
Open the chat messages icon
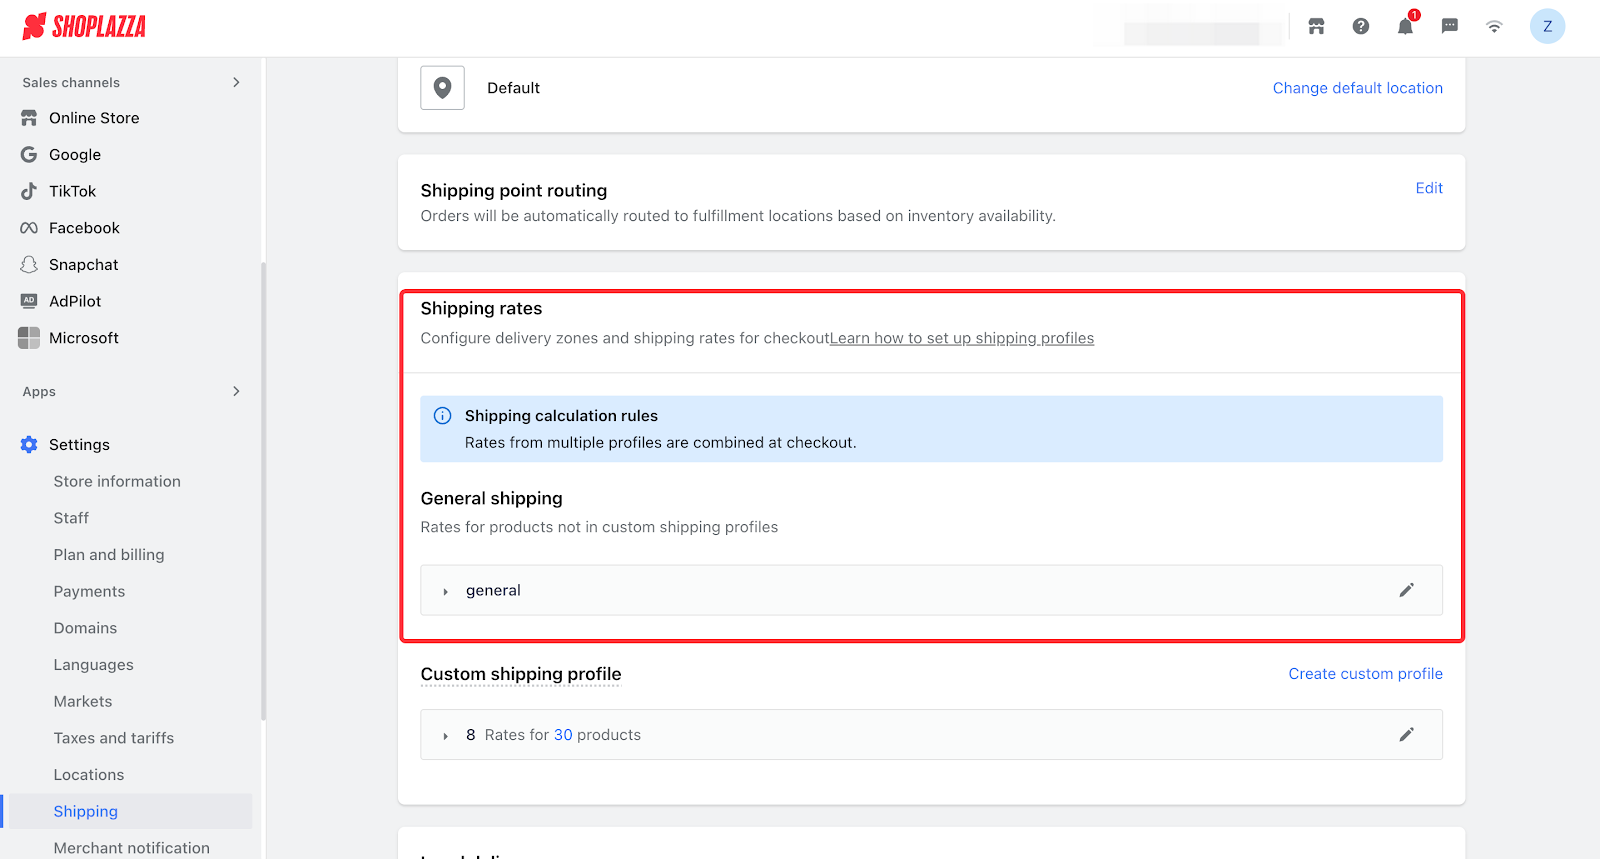coord(1449,27)
